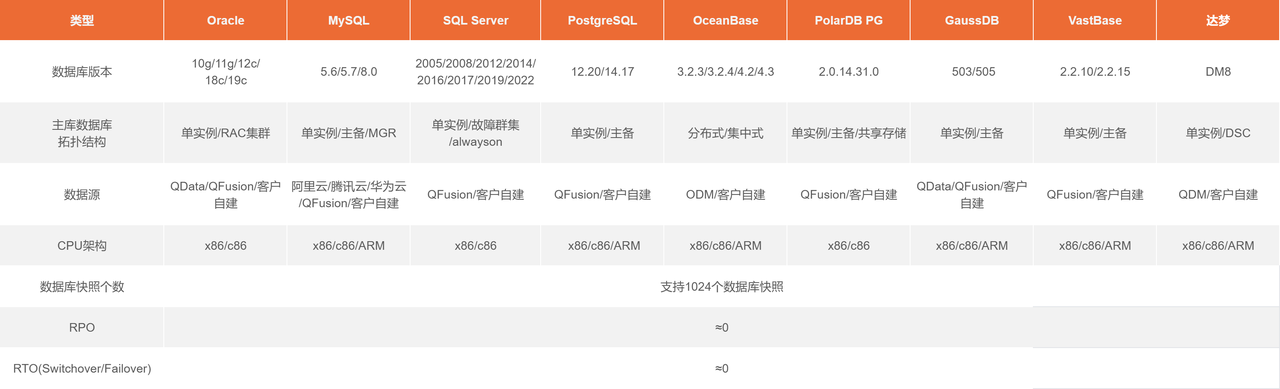The width and height of the screenshot is (1280, 389).
Task: Click the 单实例/DSC cell
Action: (1218, 133)
